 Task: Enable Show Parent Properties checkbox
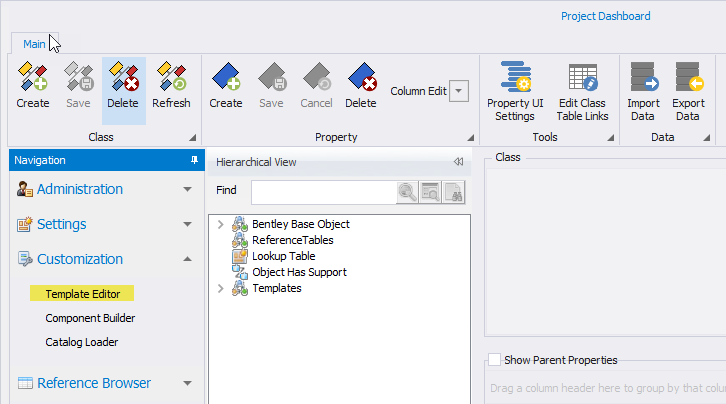click(494, 360)
